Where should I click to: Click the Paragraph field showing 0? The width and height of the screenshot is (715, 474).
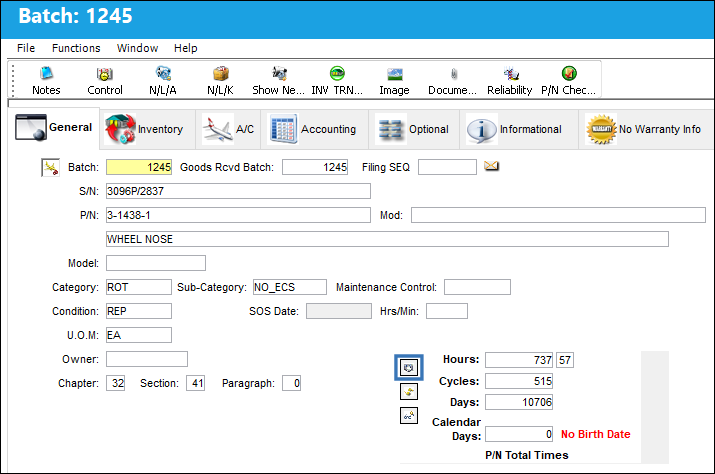click(291, 383)
